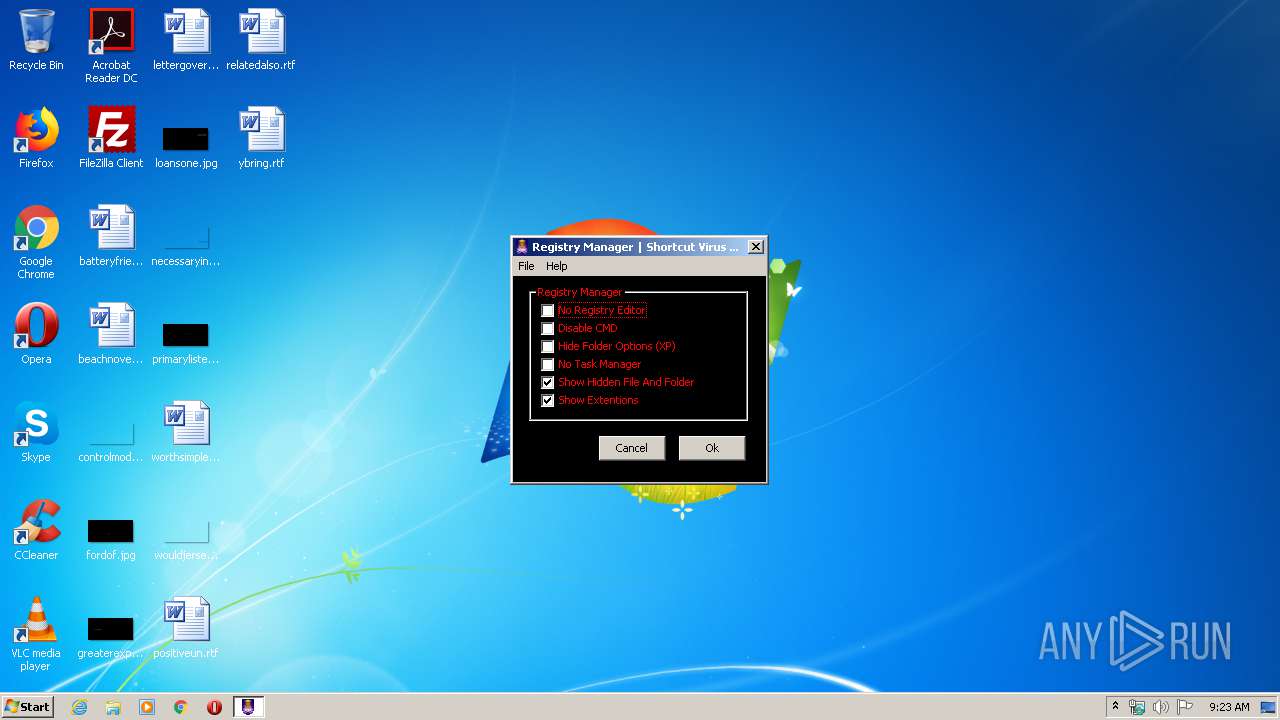Close the Registry Manager window
Image resolution: width=1280 pixels, height=720 pixels.
756,247
